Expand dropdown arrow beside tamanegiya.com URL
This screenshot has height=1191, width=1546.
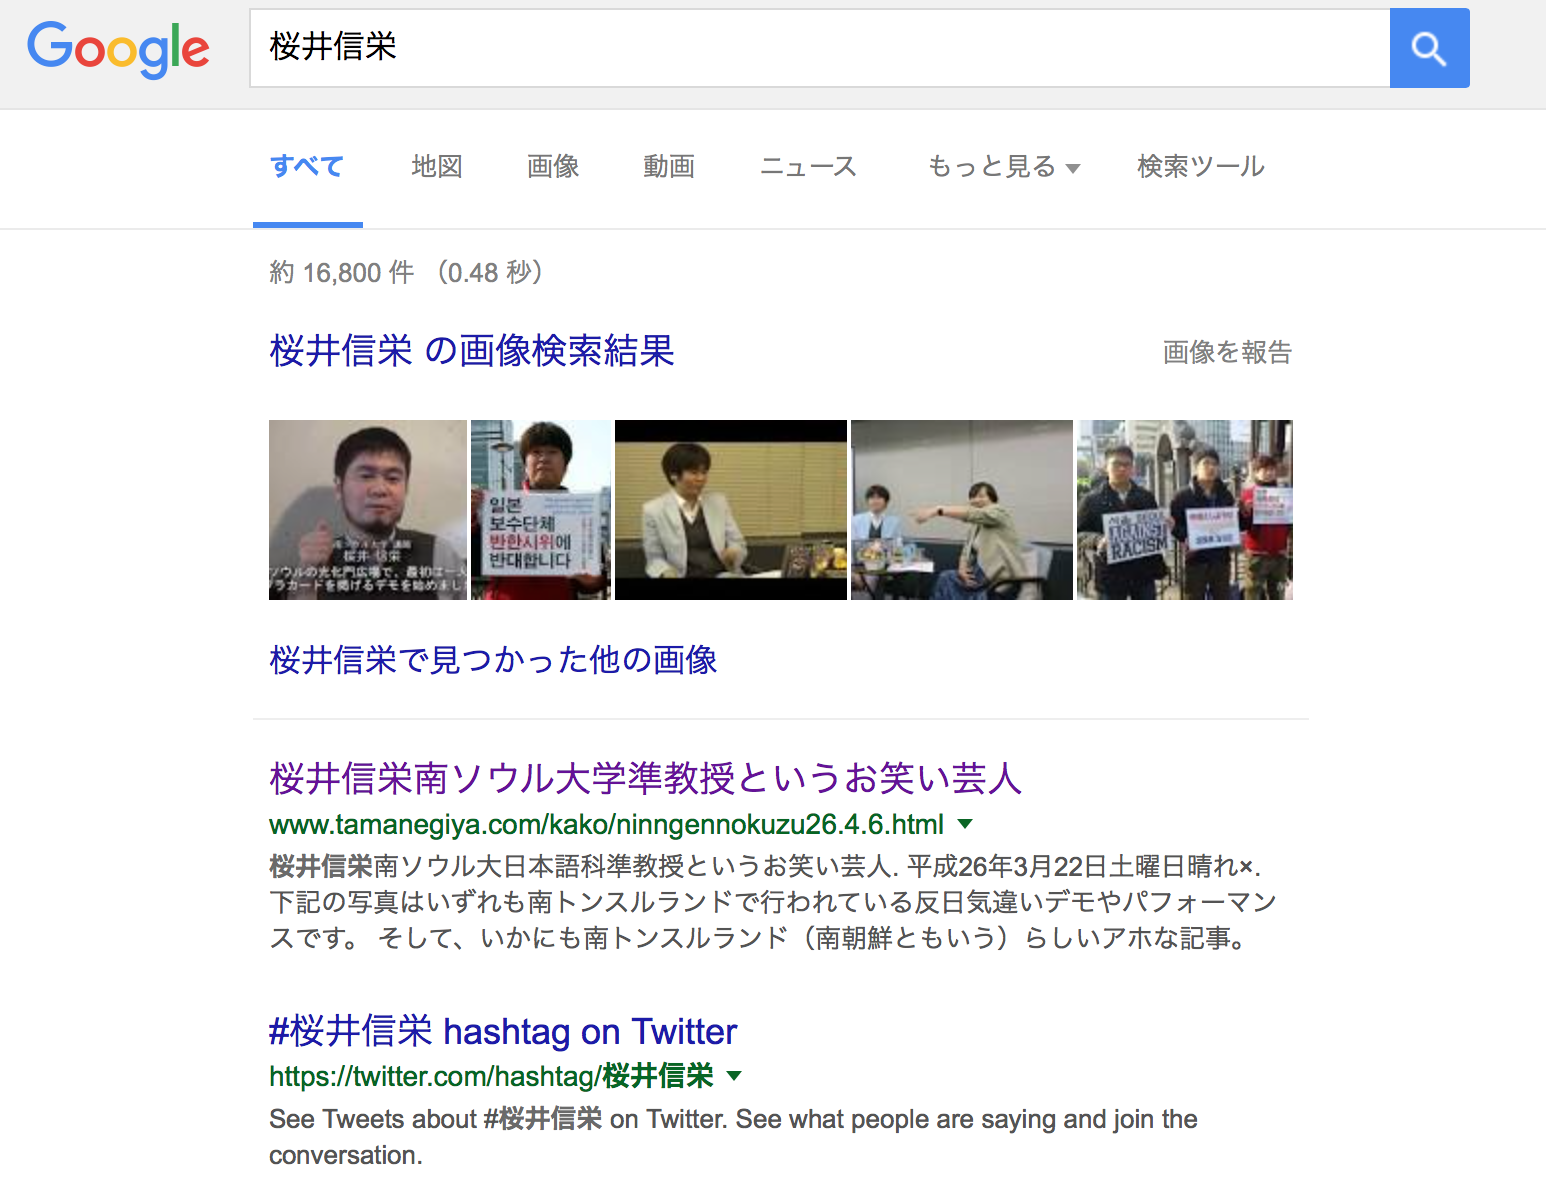point(965,824)
